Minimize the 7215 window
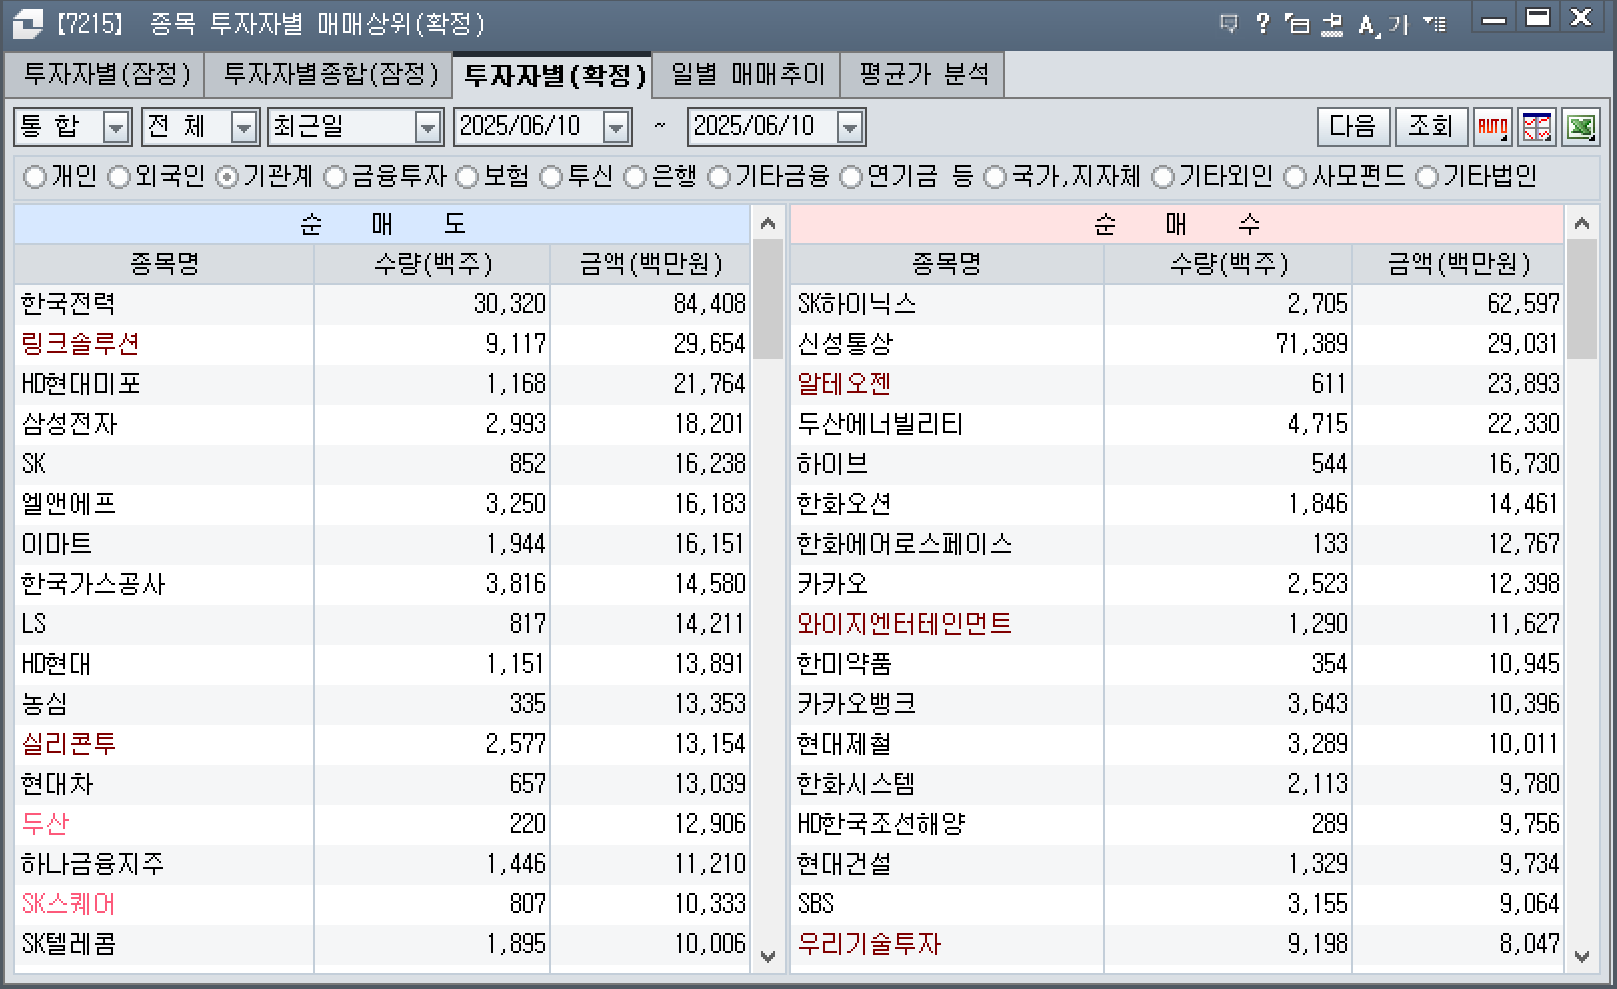This screenshot has height=989, width=1617. click(1495, 19)
